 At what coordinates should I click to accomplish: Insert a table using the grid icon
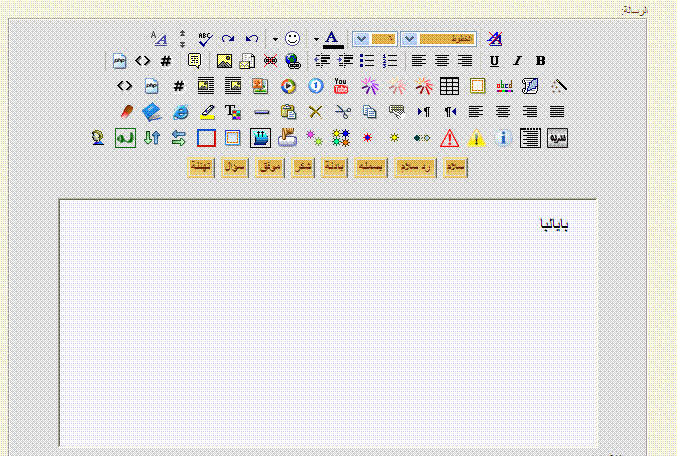[450, 86]
